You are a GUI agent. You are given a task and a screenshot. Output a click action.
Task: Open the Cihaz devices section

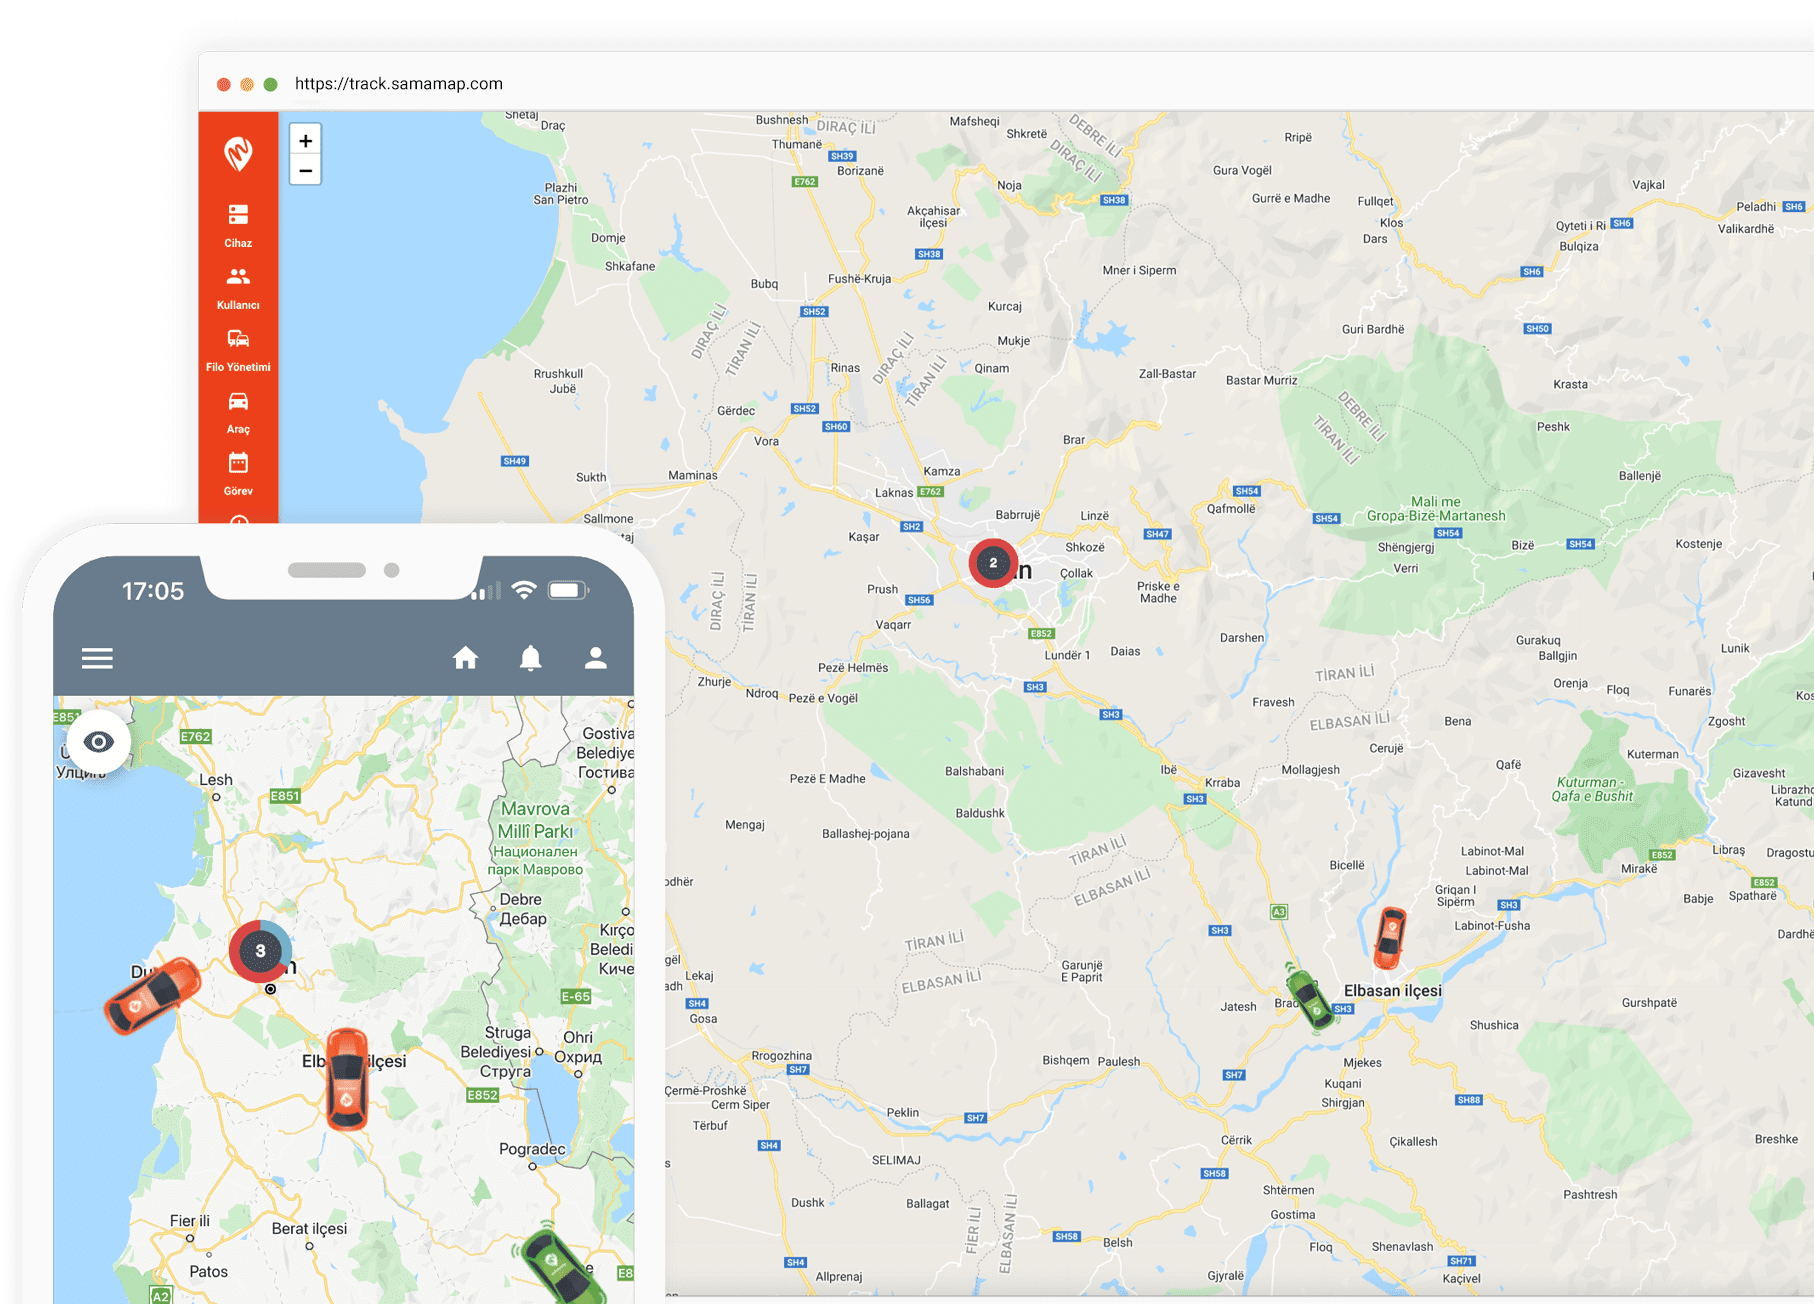pyautogui.click(x=238, y=225)
